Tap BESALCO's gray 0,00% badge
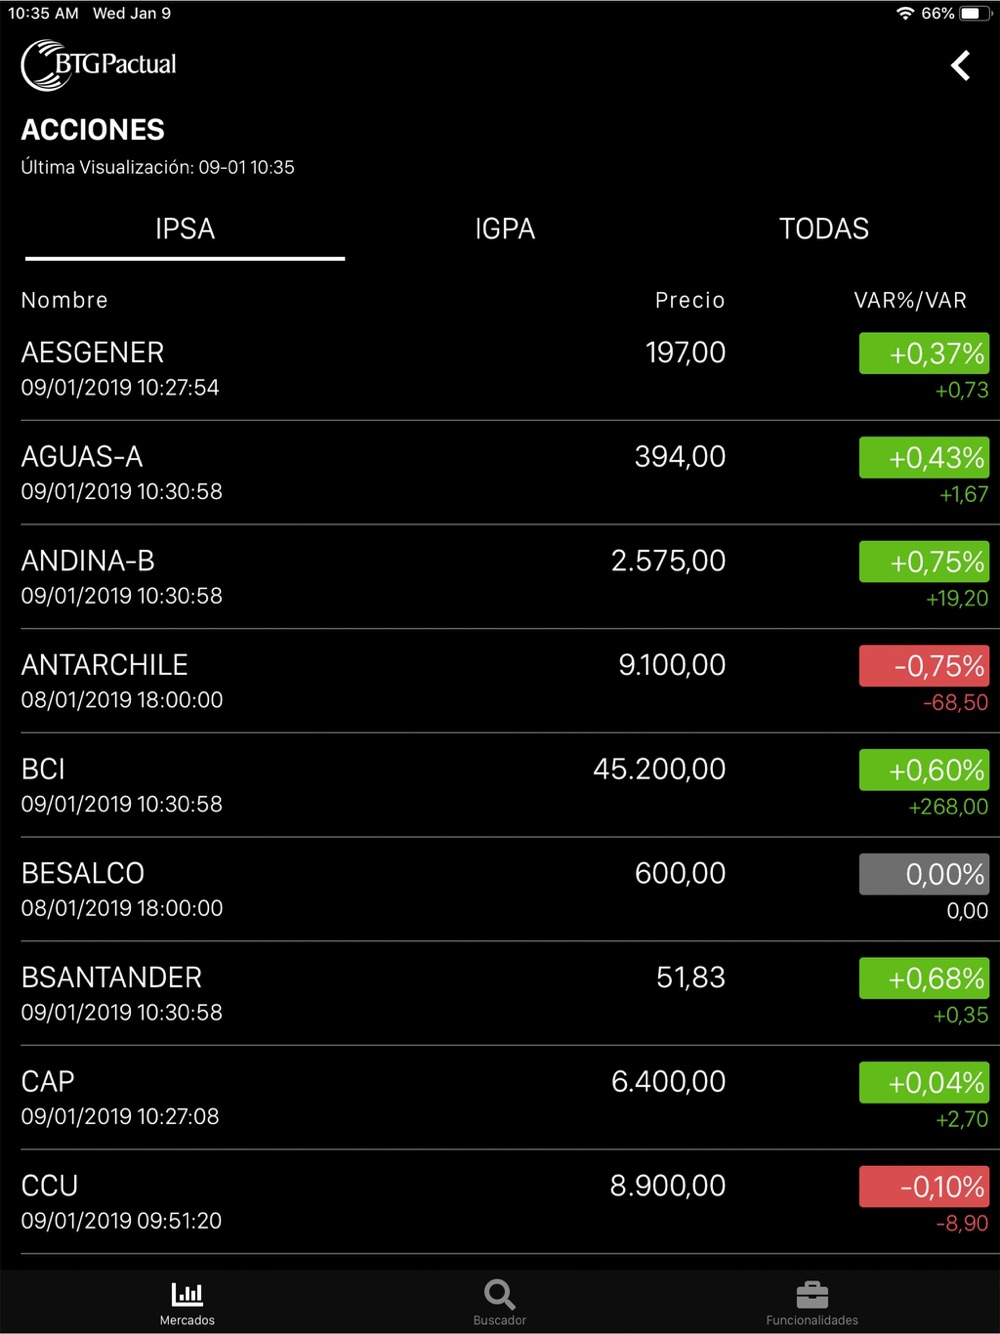 (924, 874)
